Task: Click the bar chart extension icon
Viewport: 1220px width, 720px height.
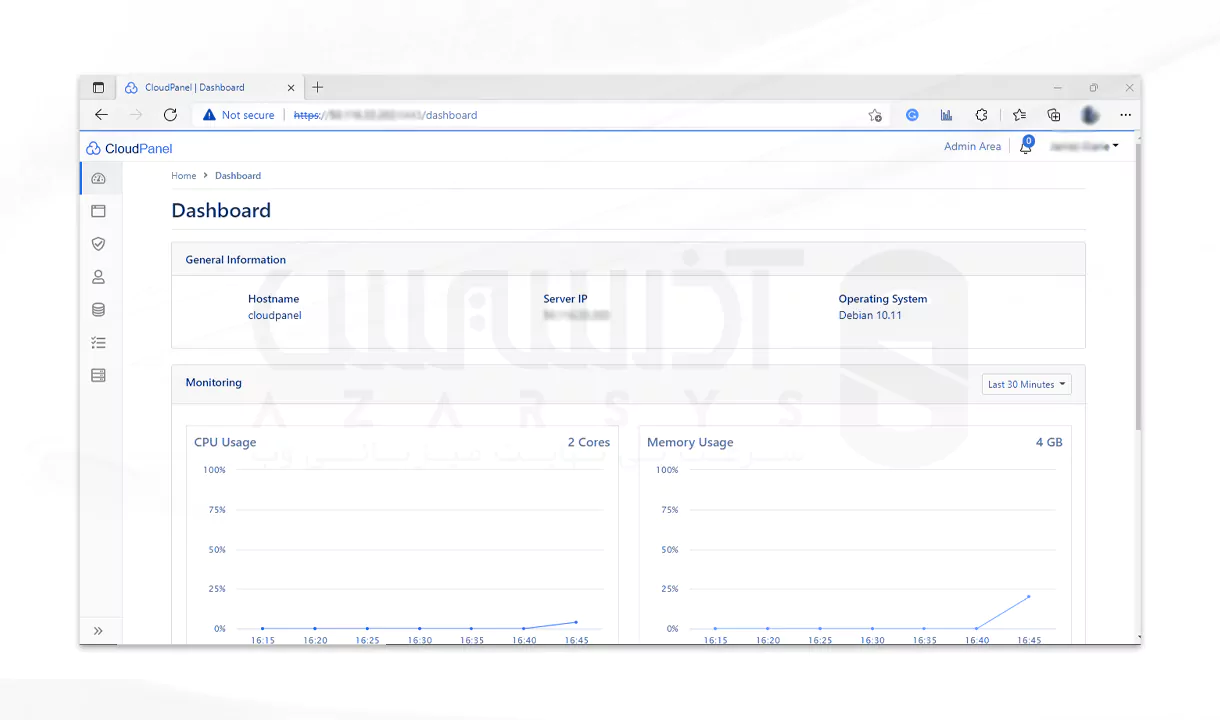Action: pyautogui.click(x=946, y=115)
